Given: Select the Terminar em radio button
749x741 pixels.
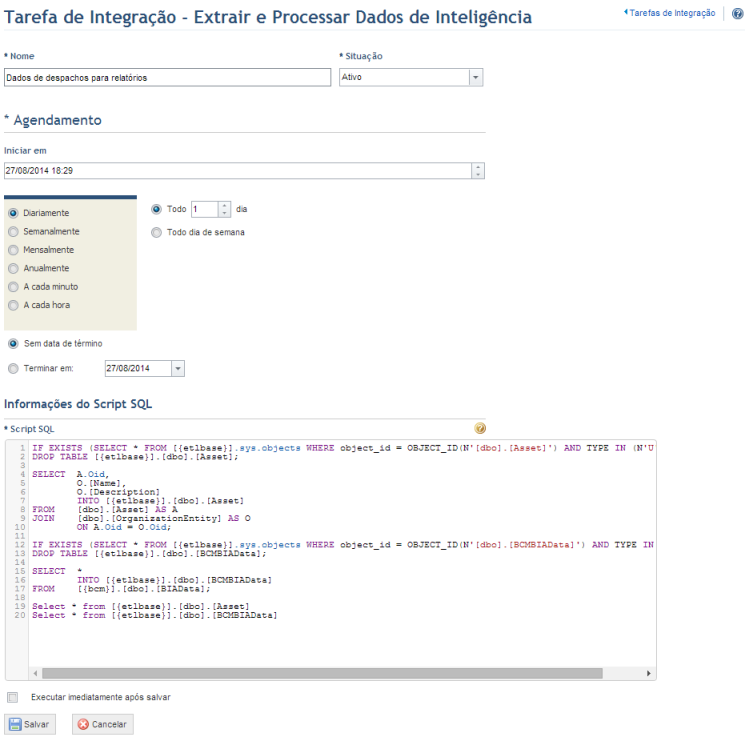Looking at the screenshot, I should [13, 368].
